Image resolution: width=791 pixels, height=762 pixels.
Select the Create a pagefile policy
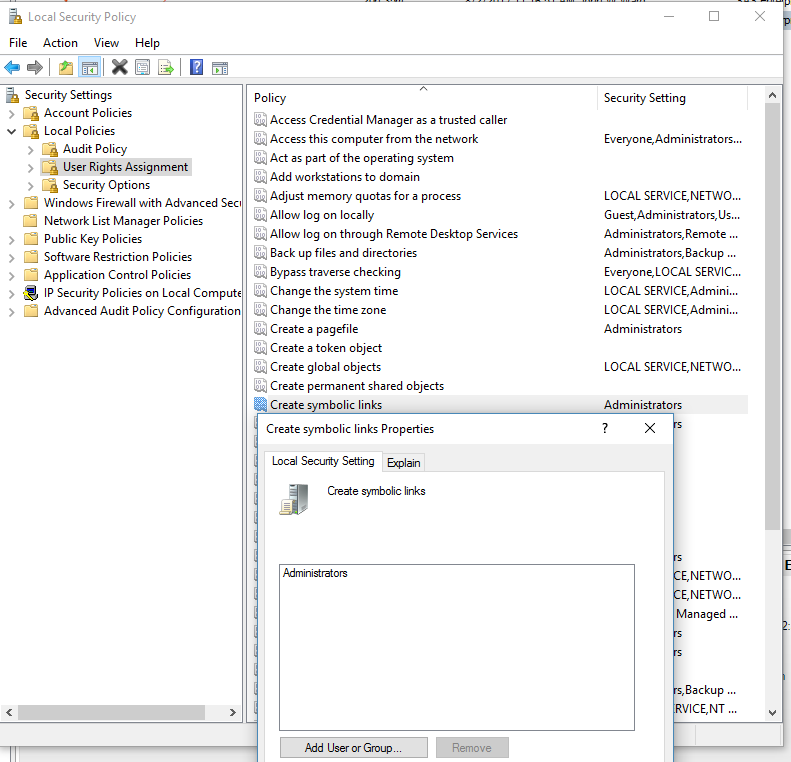pos(313,329)
